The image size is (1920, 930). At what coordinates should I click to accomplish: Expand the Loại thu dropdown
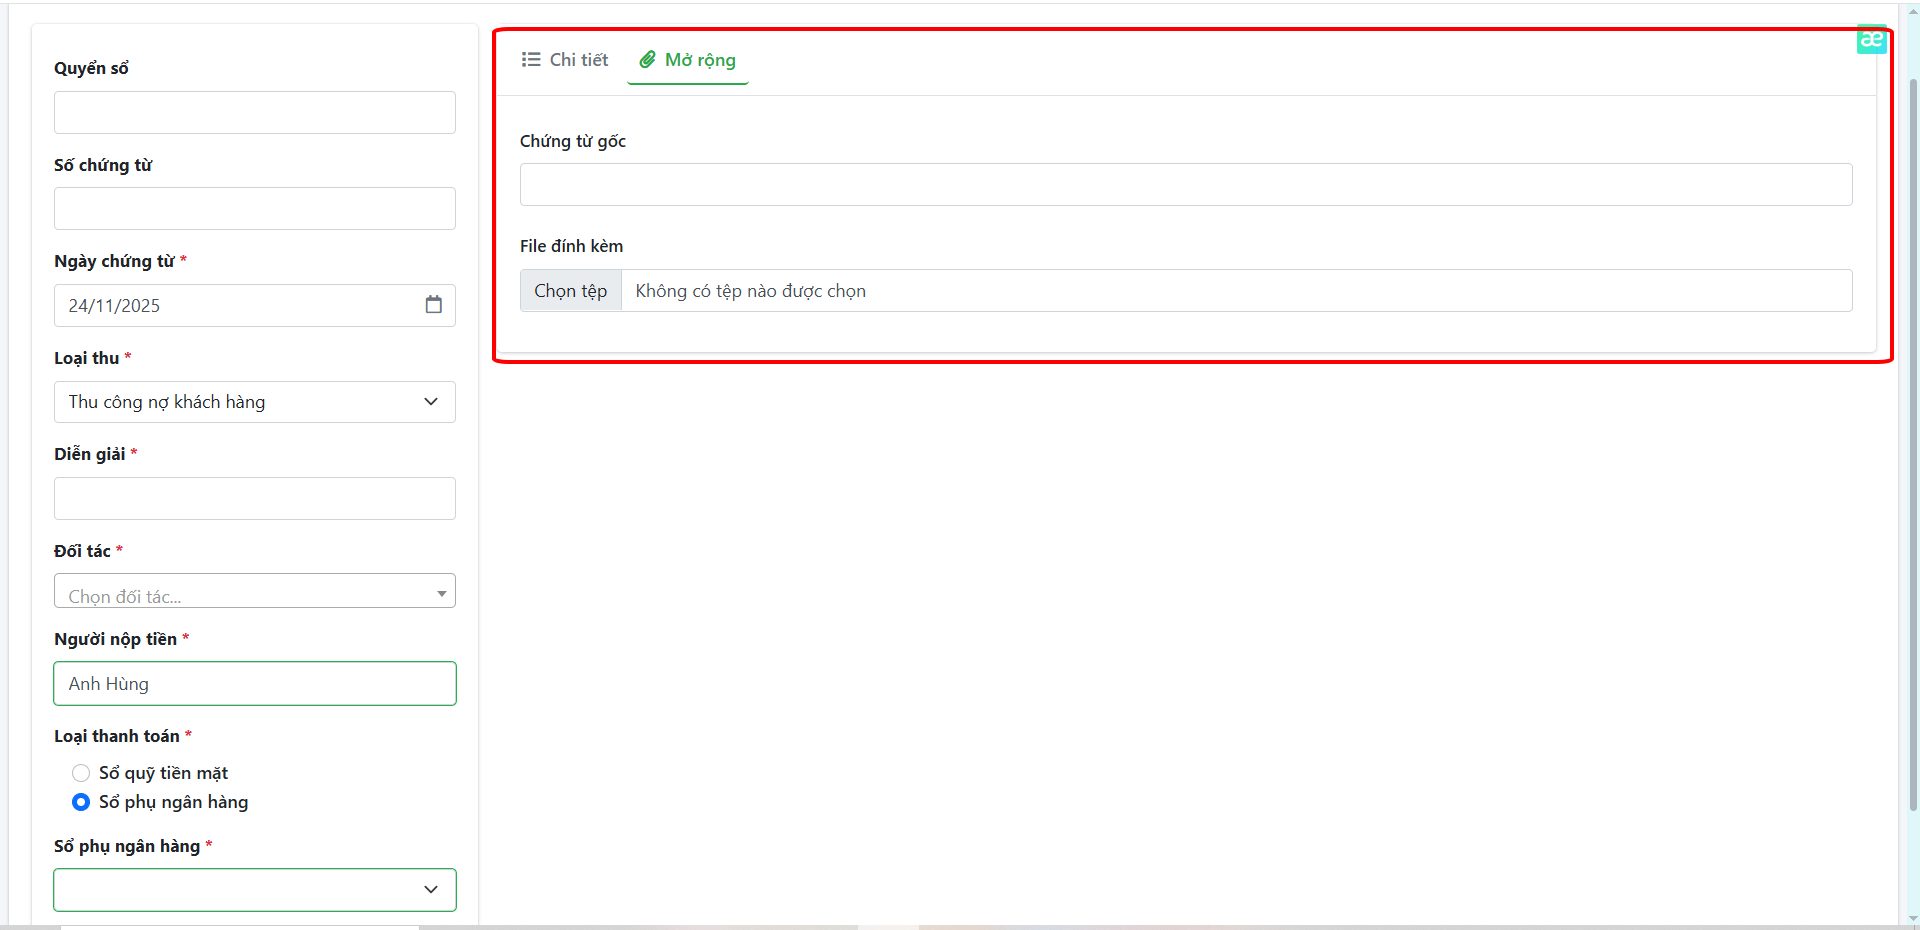(254, 402)
